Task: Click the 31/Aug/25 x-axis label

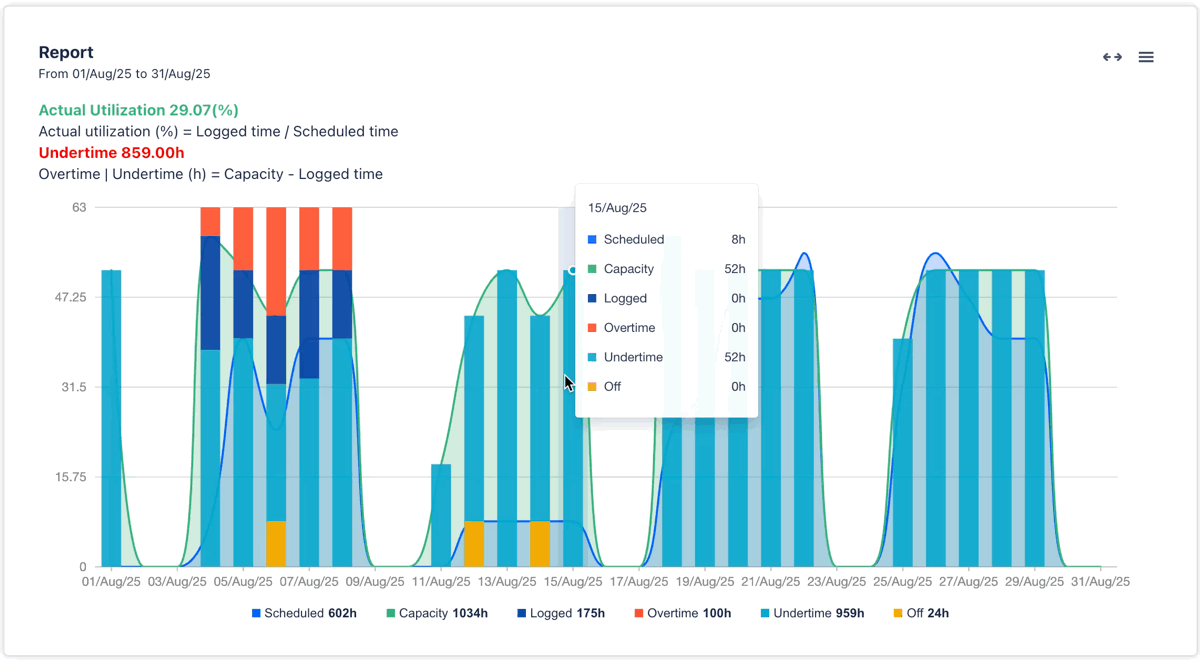Action: pos(1100,581)
